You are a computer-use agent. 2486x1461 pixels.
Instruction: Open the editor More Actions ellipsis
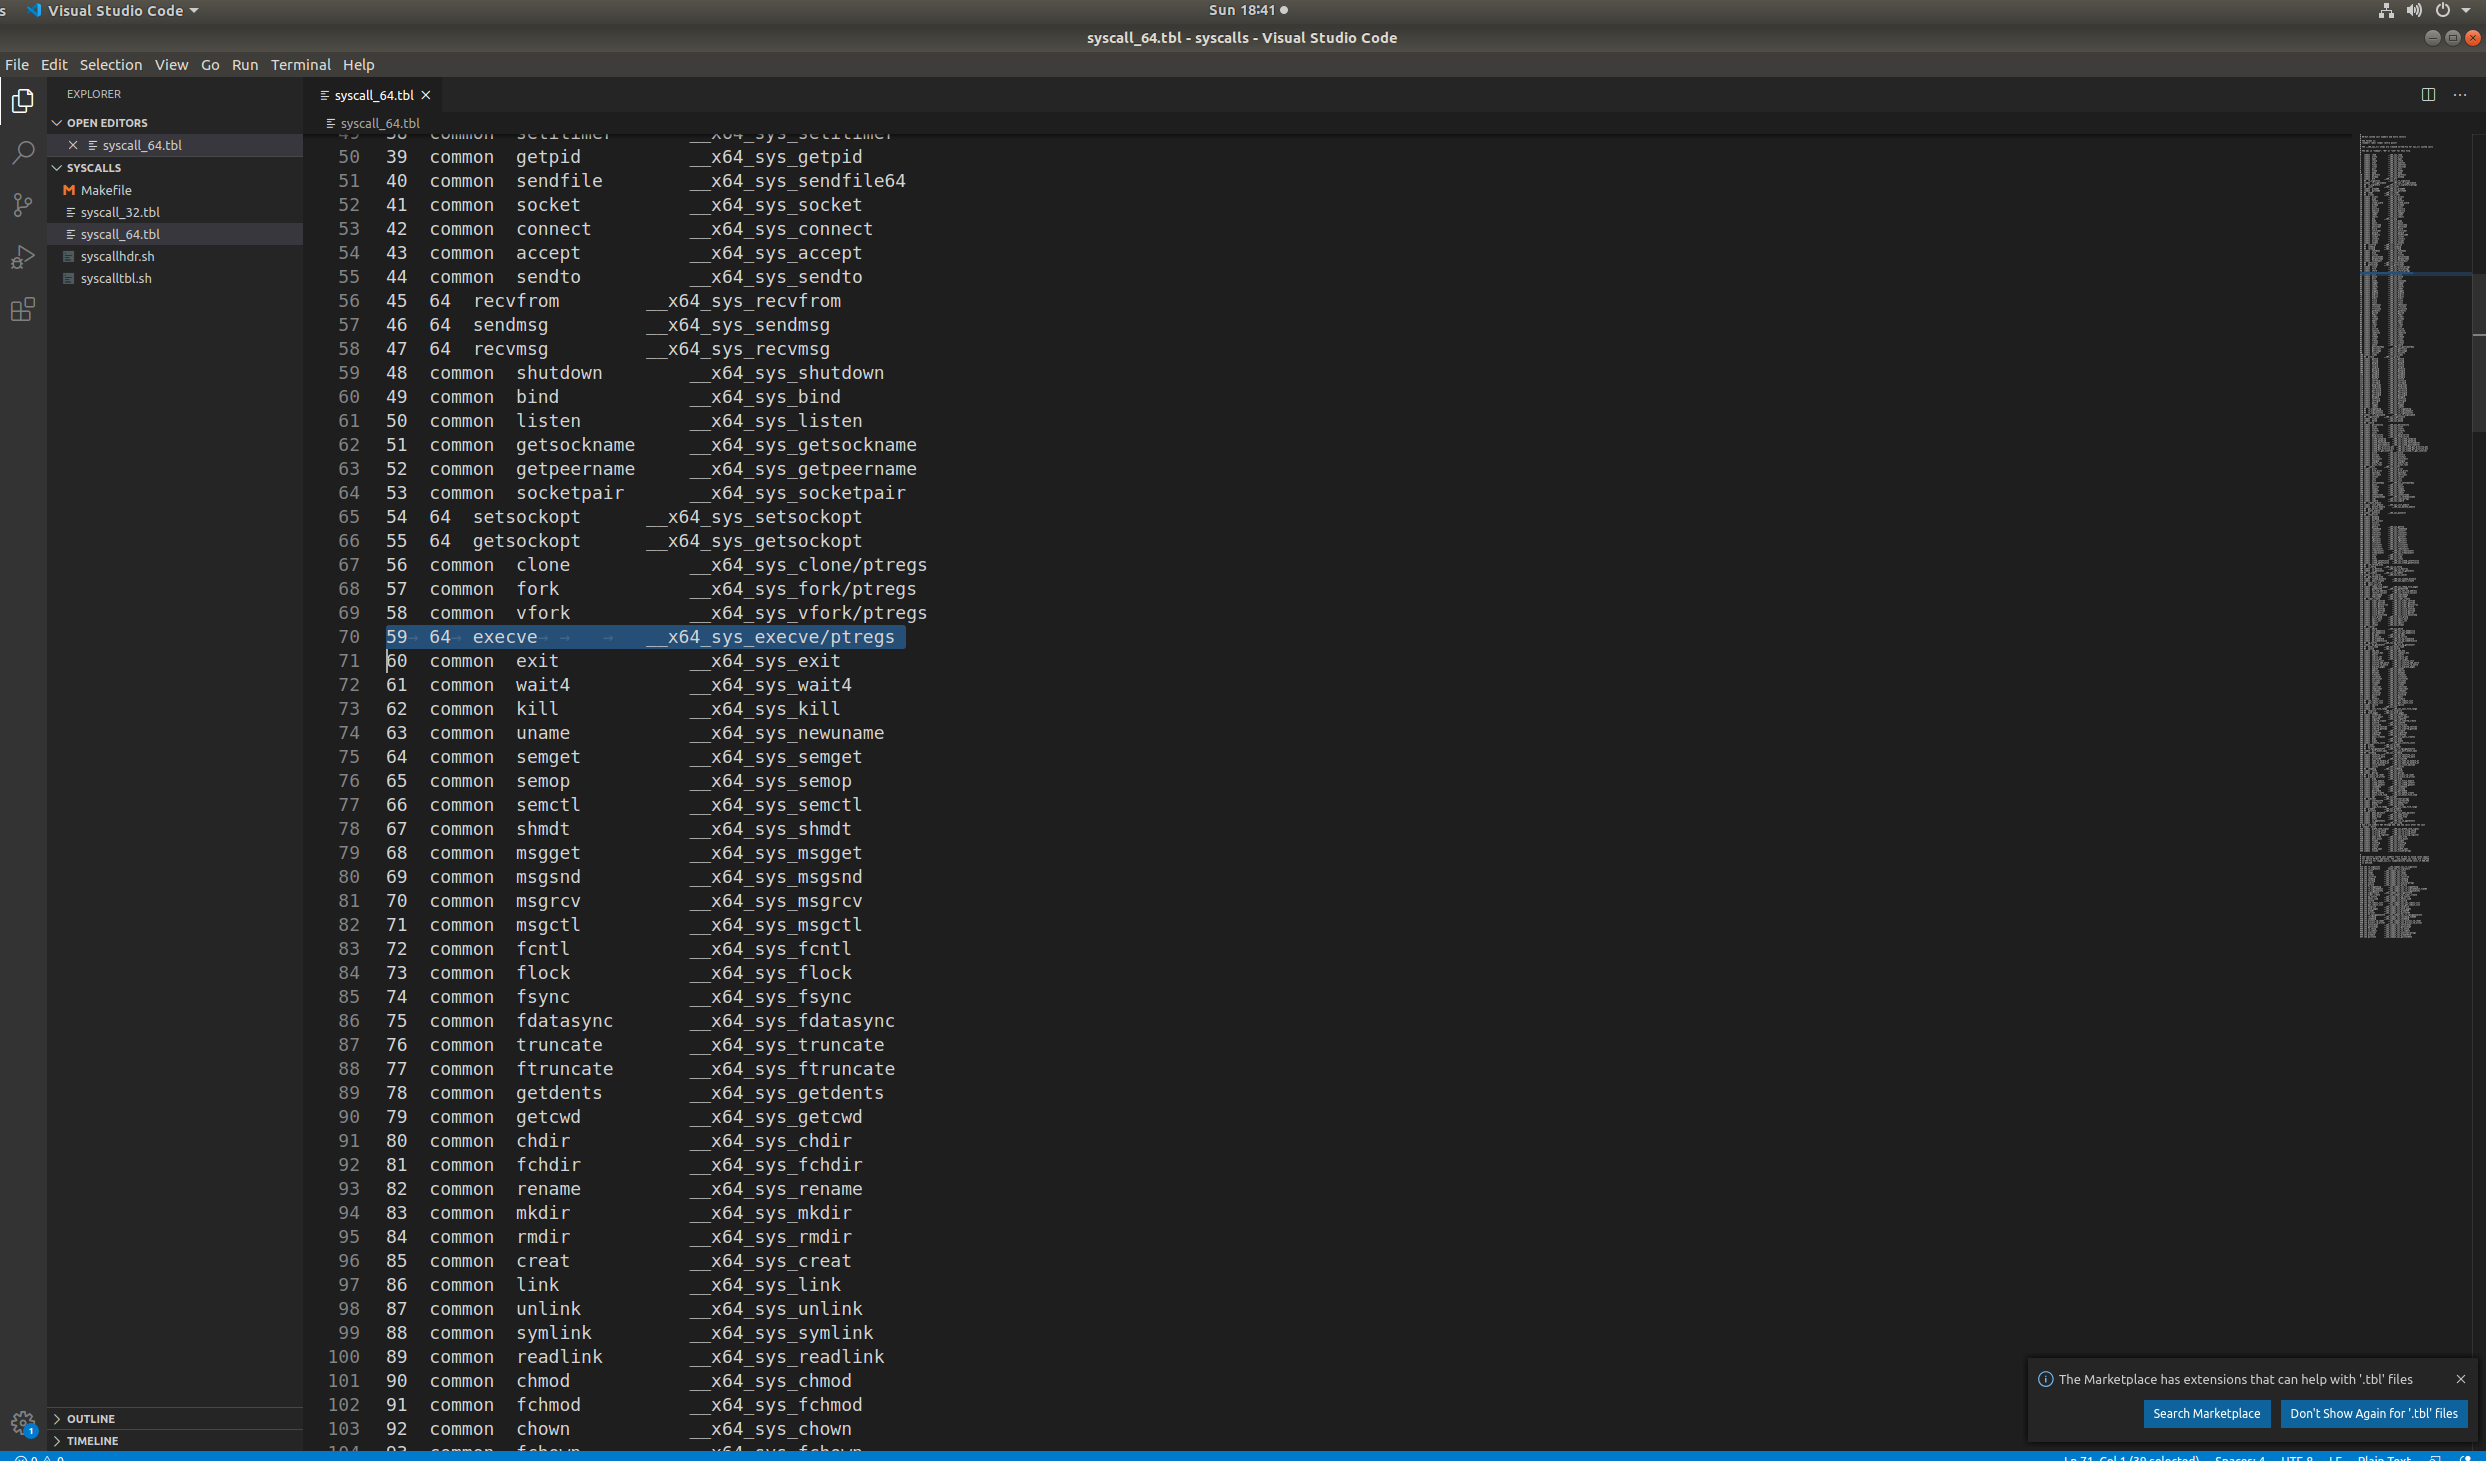click(2460, 94)
